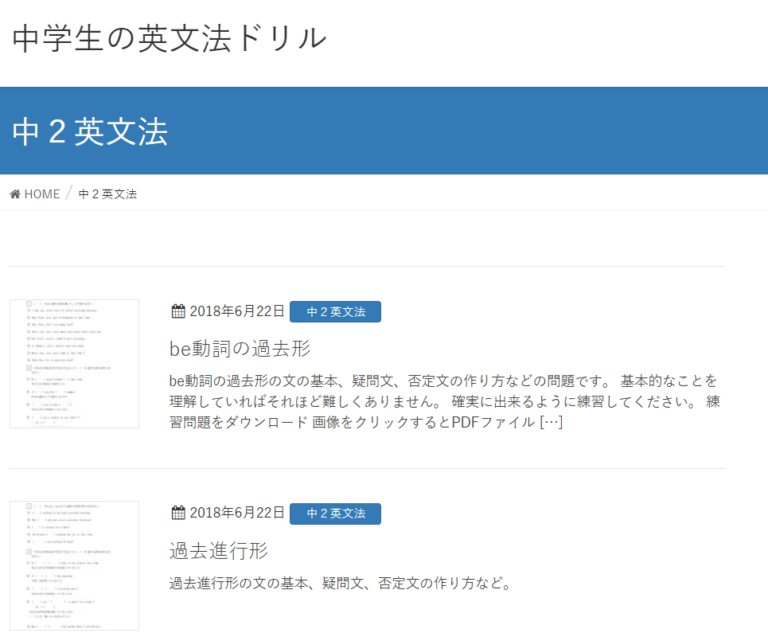
Task: Click the calendar icon on the be動詞の過去形 post
Action: [178, 311]
